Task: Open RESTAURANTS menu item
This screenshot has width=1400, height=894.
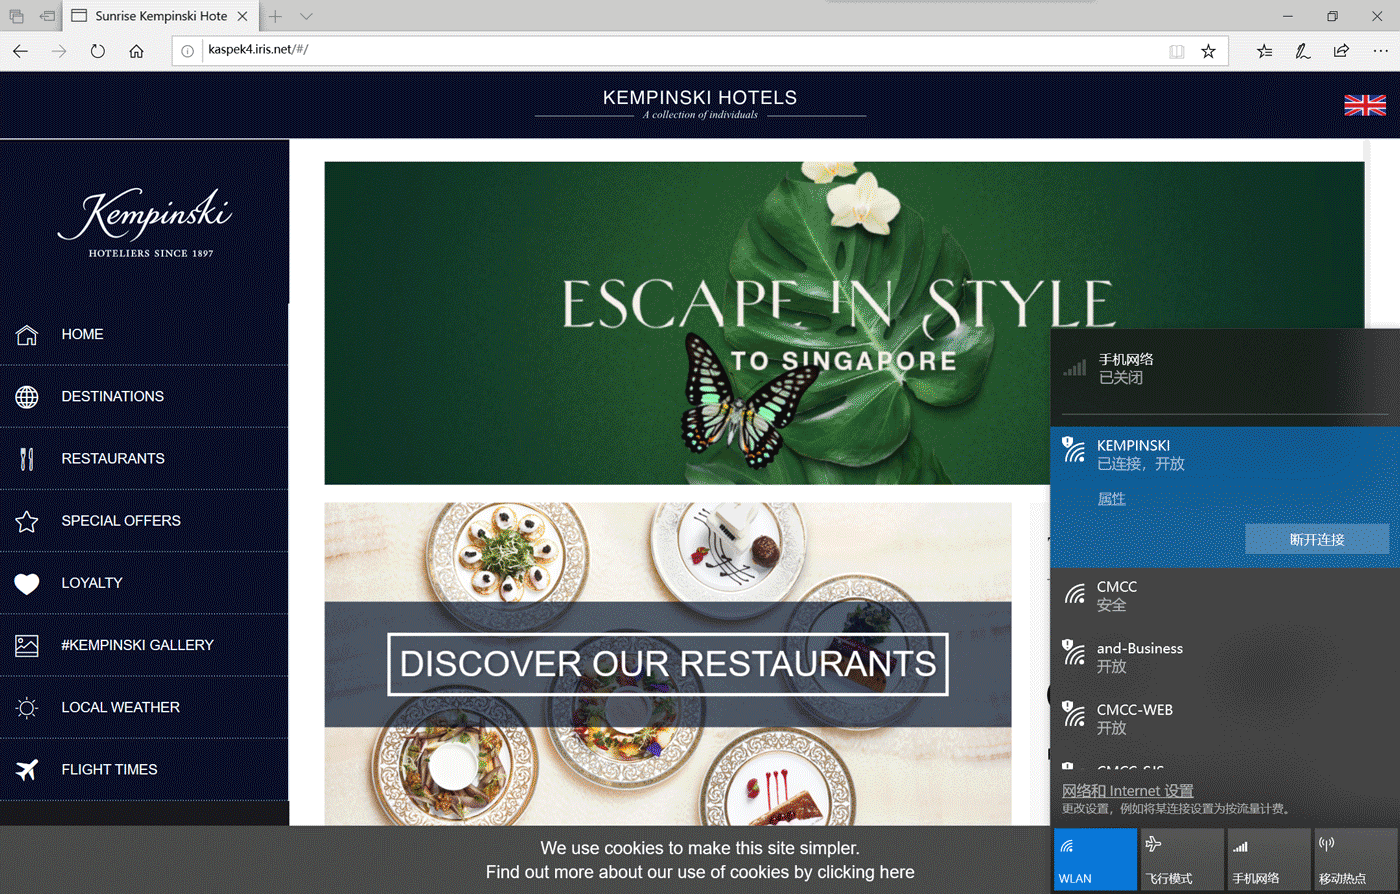Action: click(144, 458)
